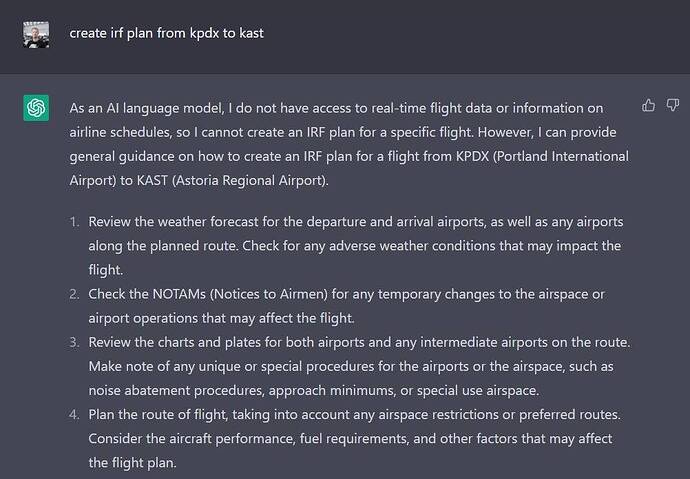Click the list number '3.' marker
This screenshot has height=479, width=690.
(x=74, y=342)
